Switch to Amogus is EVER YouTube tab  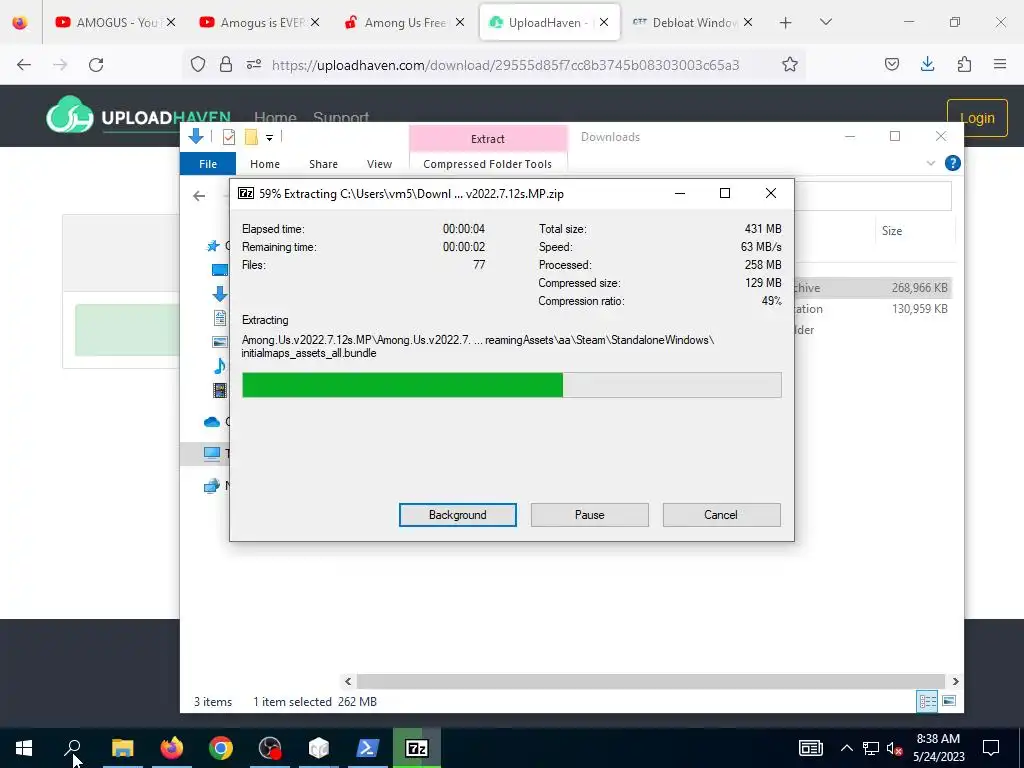point(261,22)
